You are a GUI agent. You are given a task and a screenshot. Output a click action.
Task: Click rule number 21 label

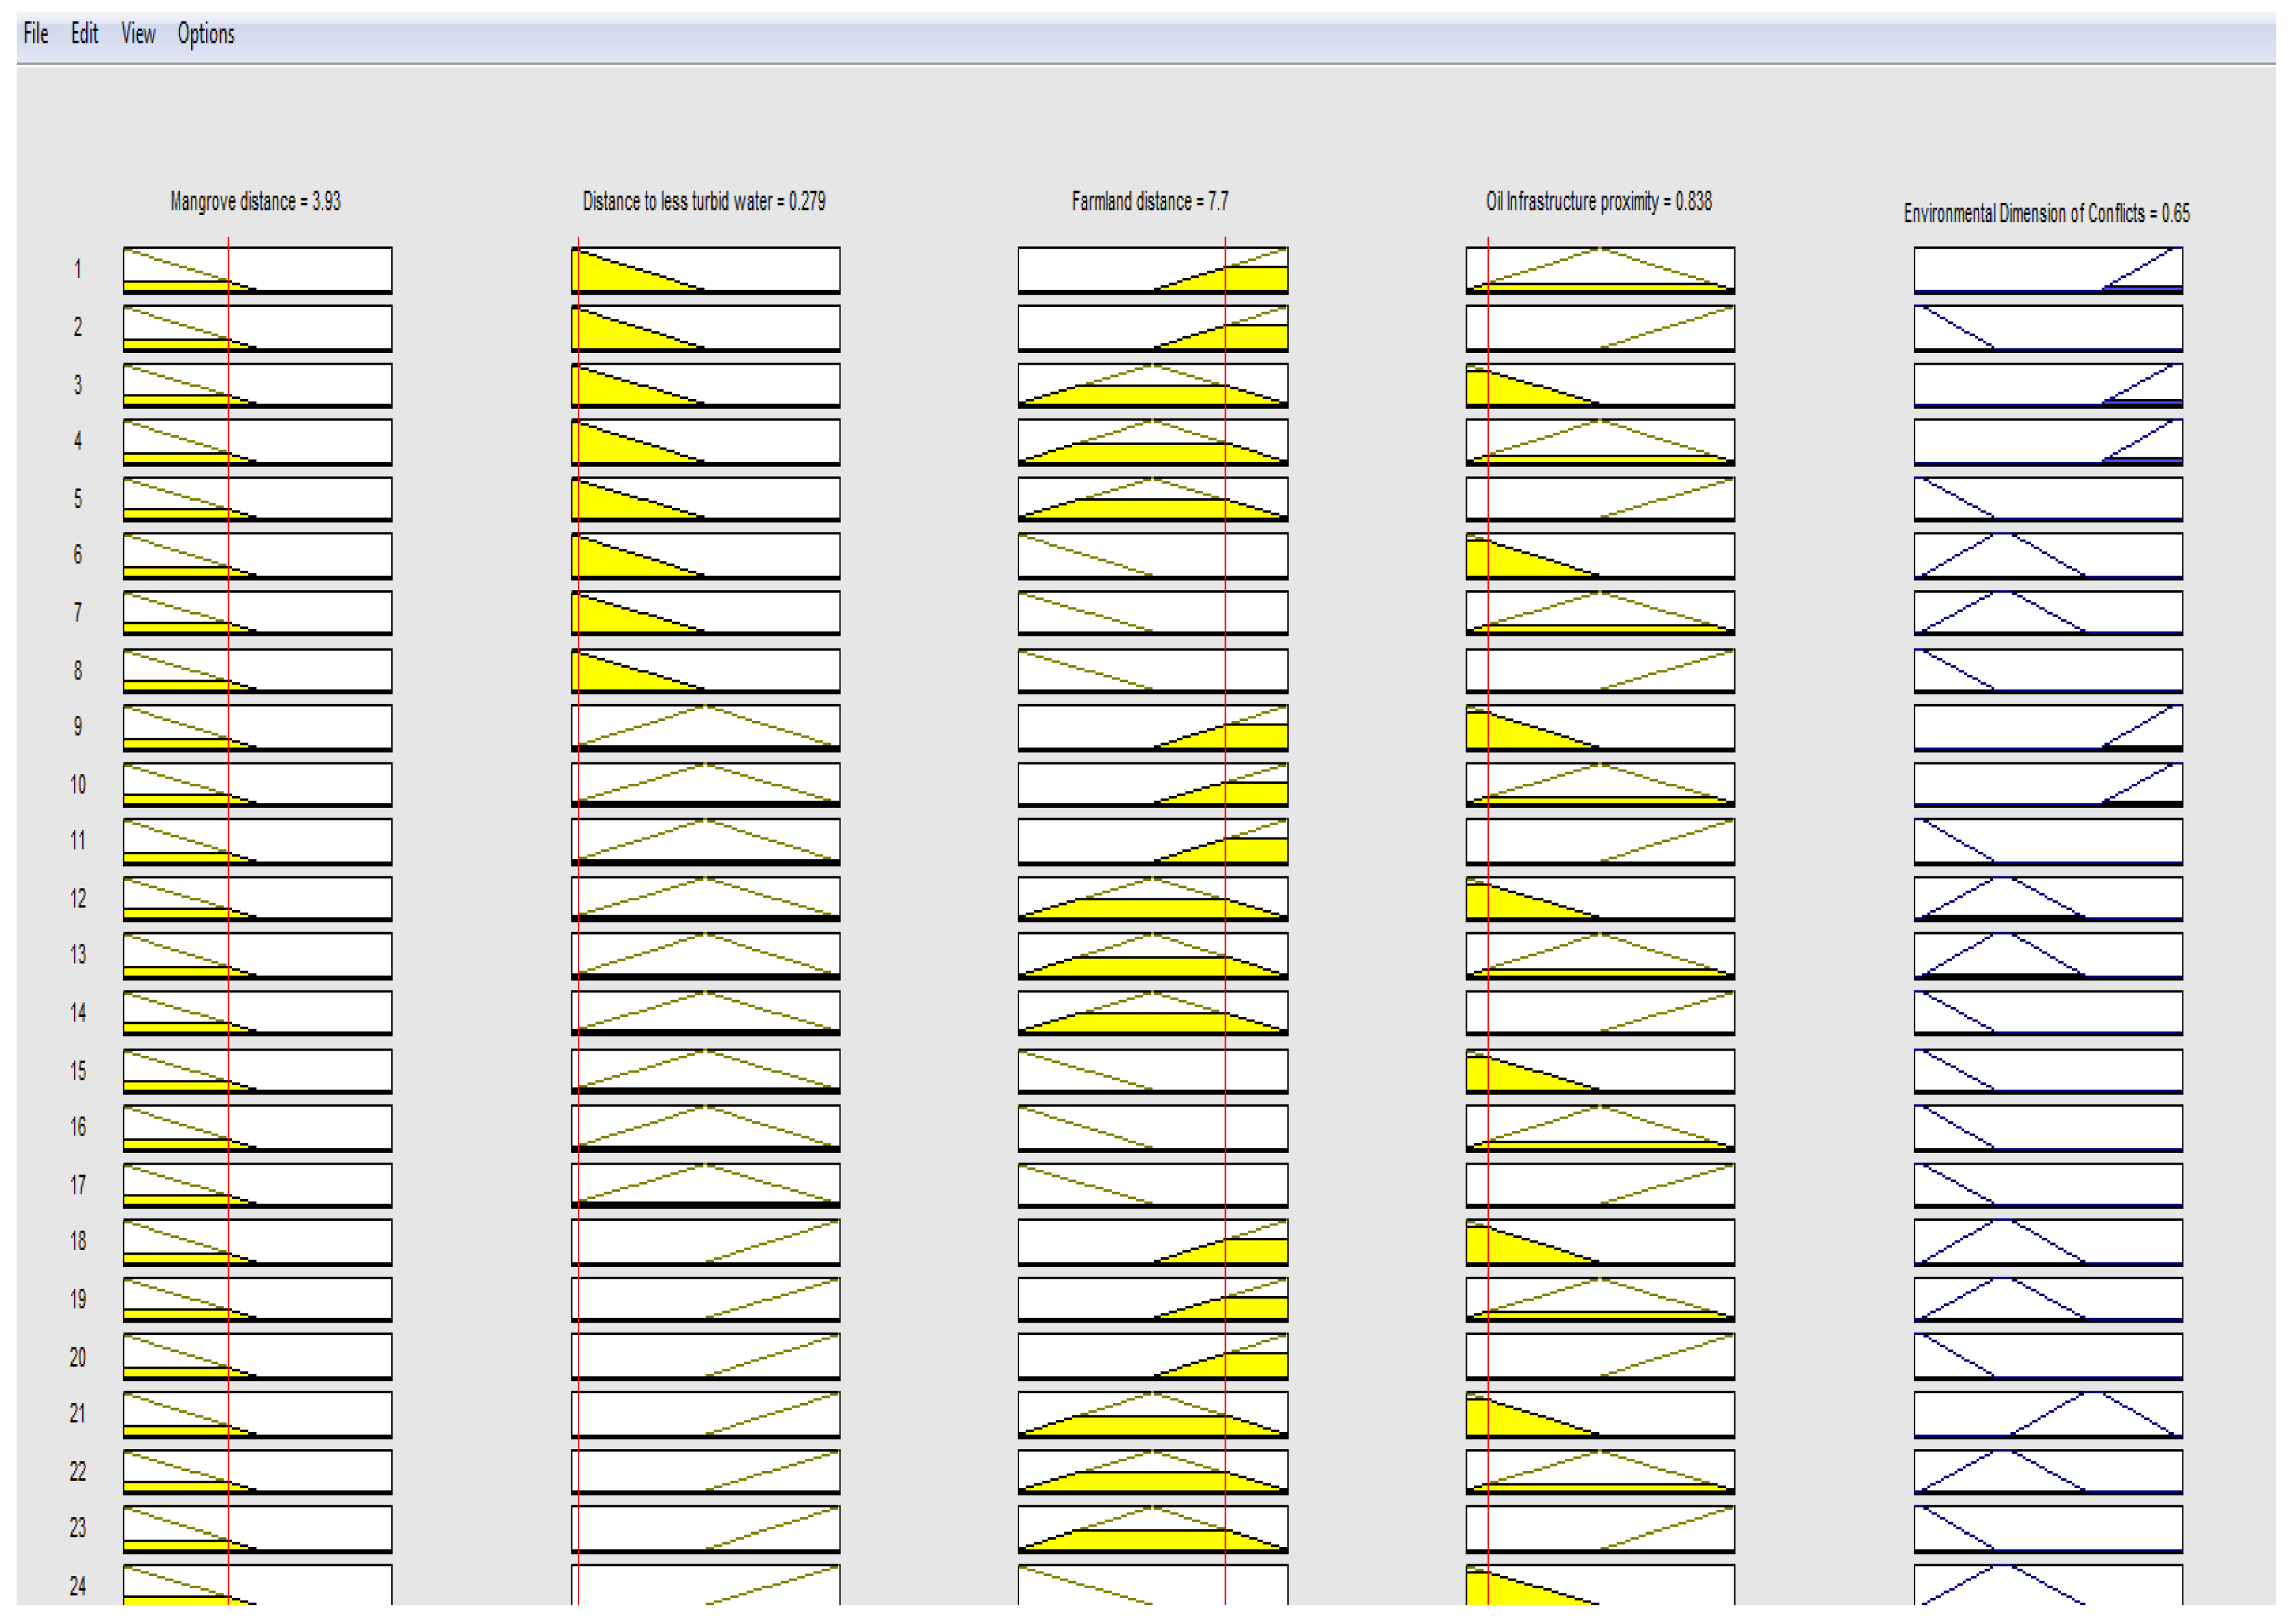(x=77, y=1413)
